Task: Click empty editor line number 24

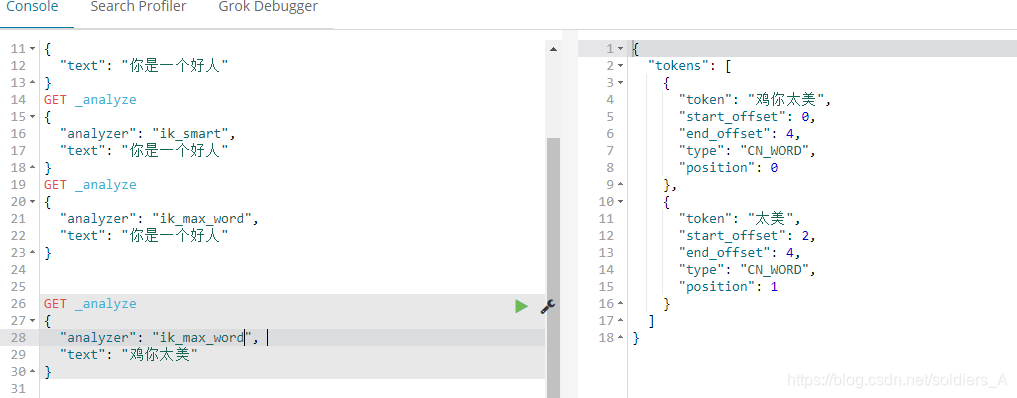Action: click(x=18, y=270)
